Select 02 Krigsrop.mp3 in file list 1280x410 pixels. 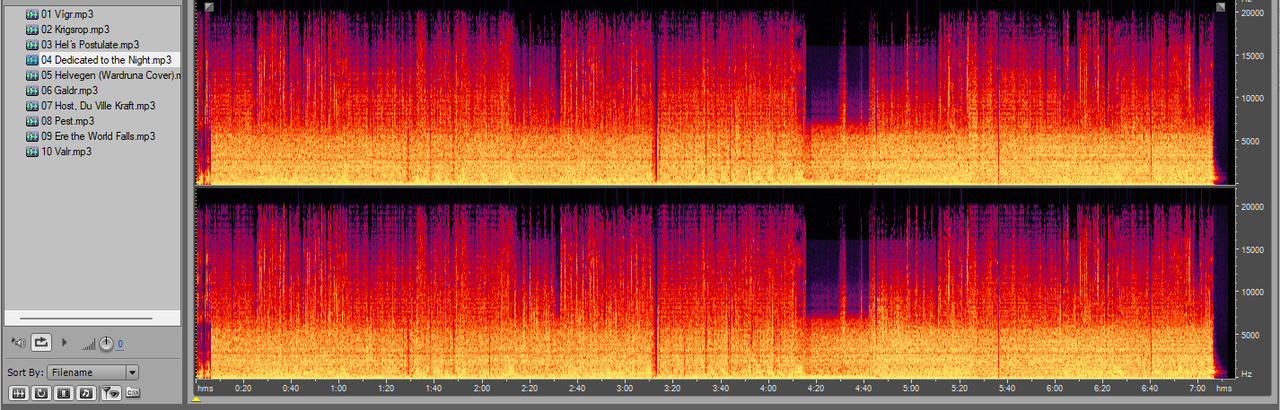point(75,30)
